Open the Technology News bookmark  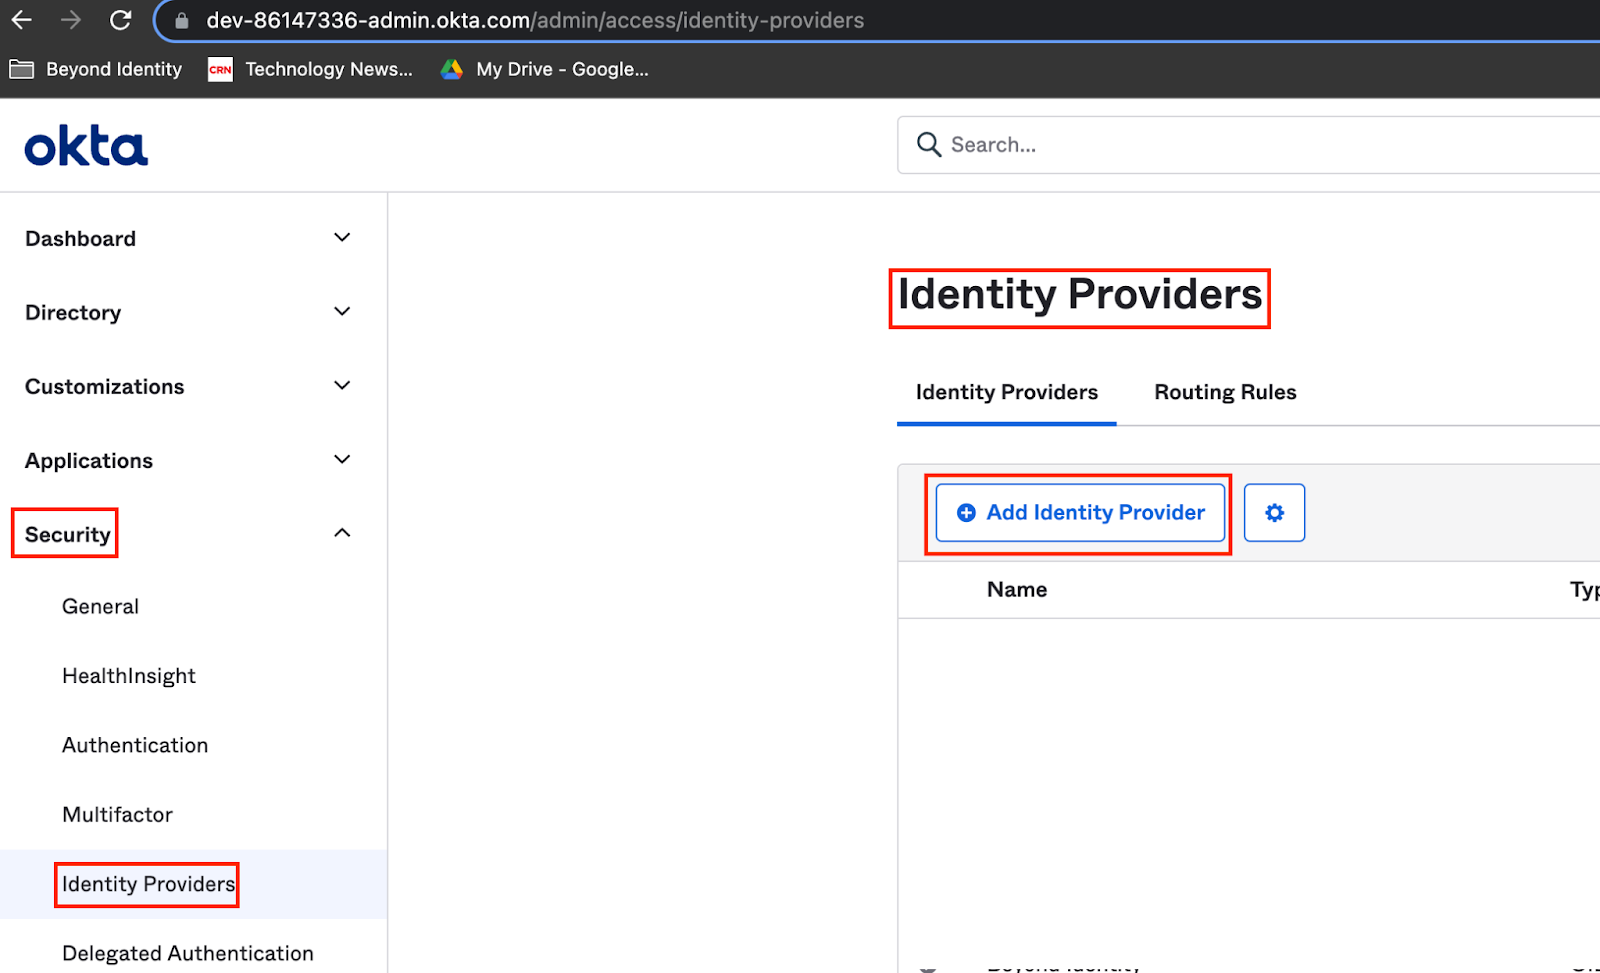coord(310,69)
